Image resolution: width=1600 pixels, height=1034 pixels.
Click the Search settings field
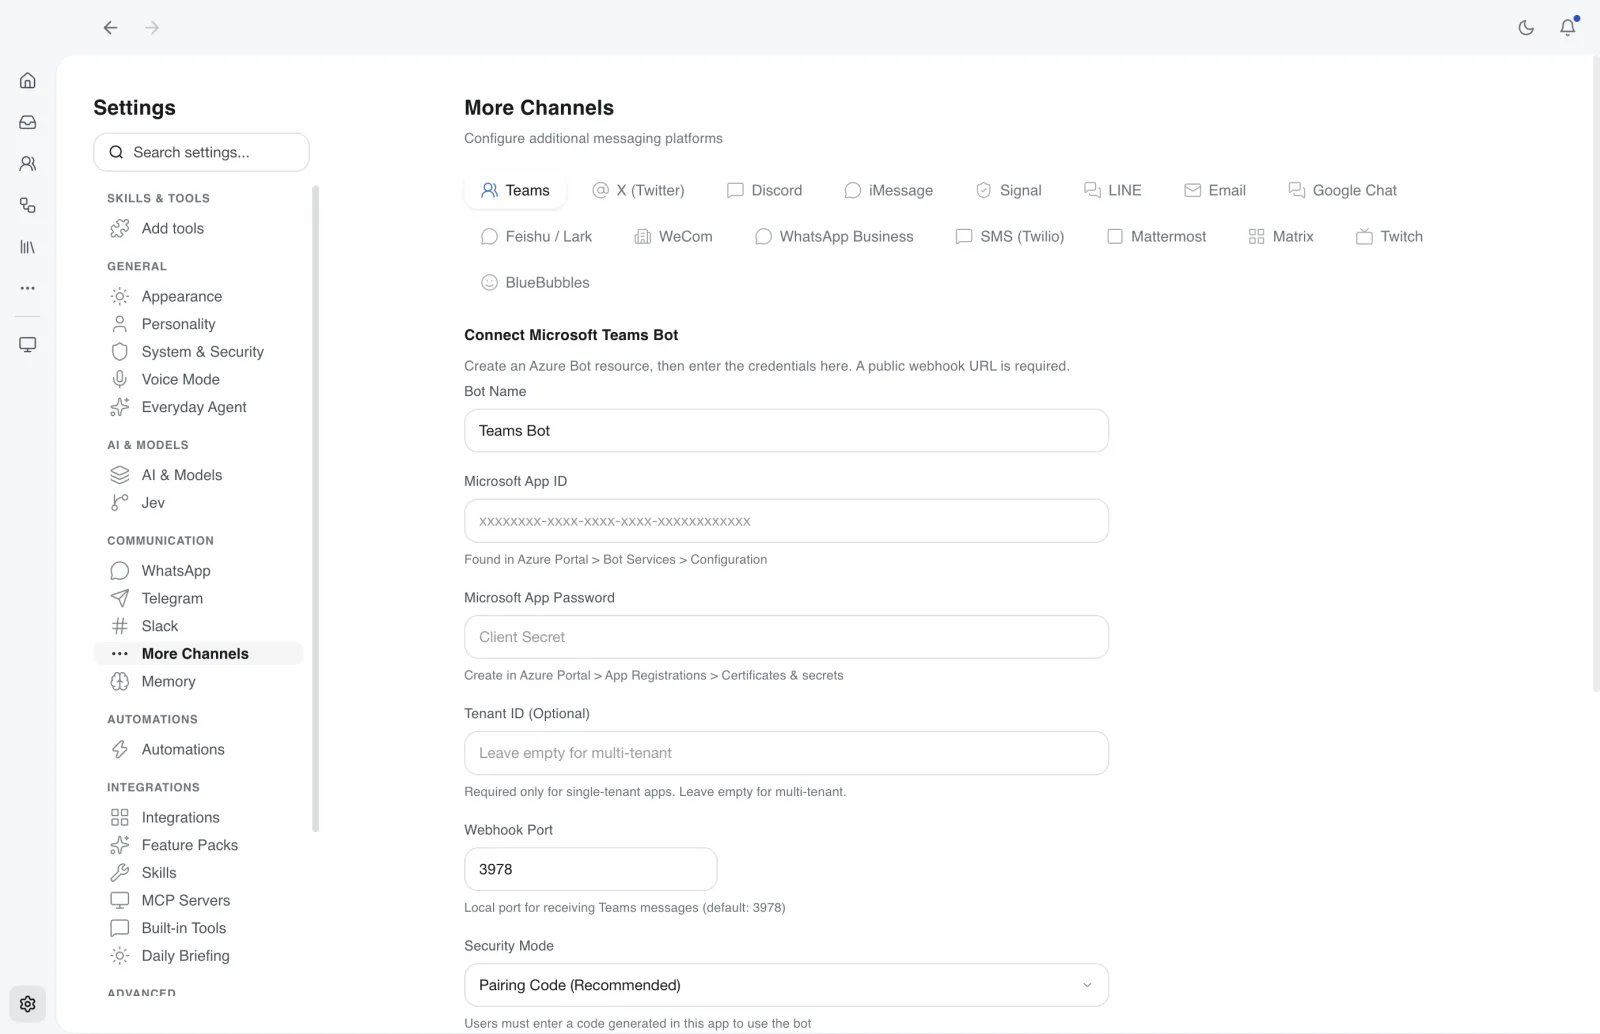pos(201,152)
